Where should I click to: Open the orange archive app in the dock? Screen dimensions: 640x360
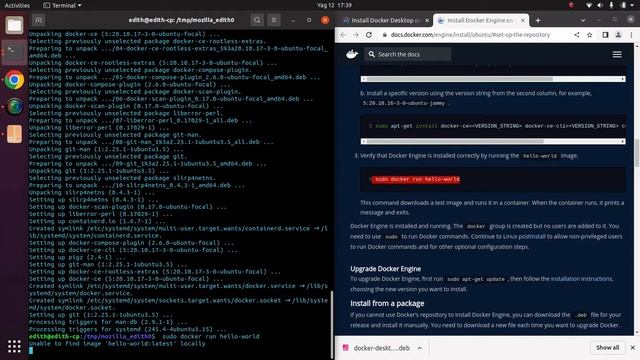[14, 134]
